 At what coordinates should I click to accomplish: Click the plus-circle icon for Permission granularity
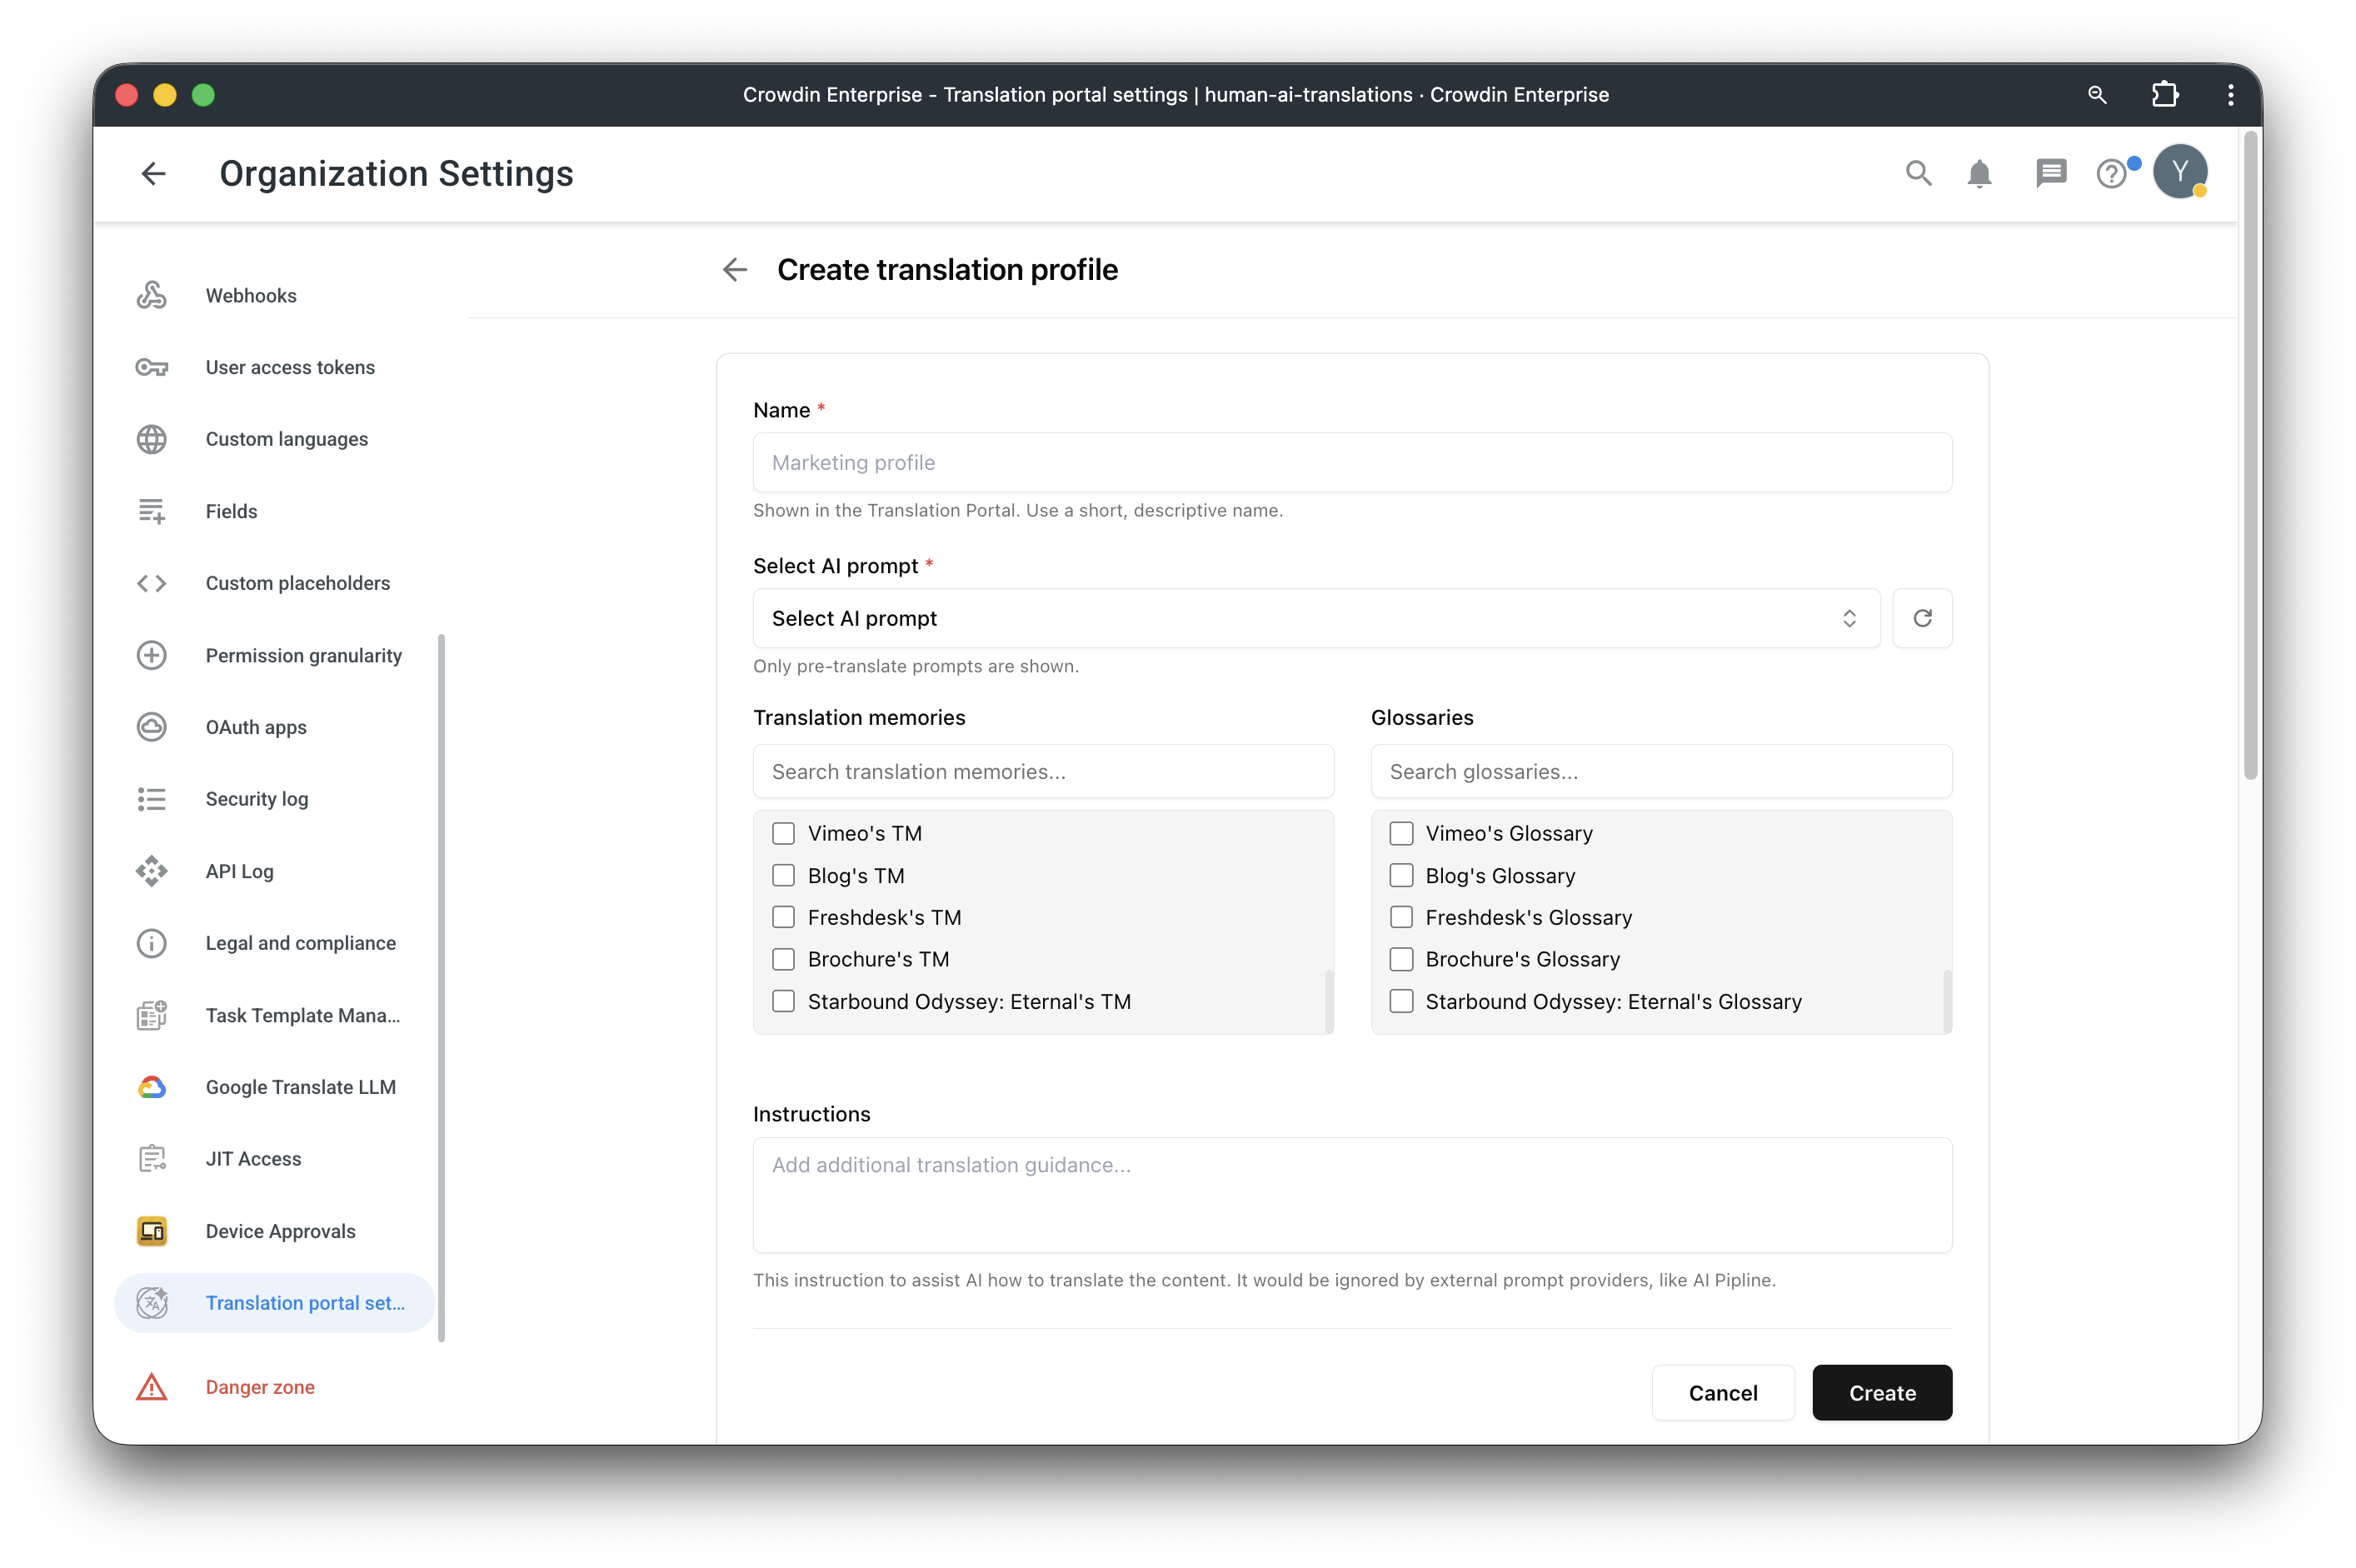[152, 655]
